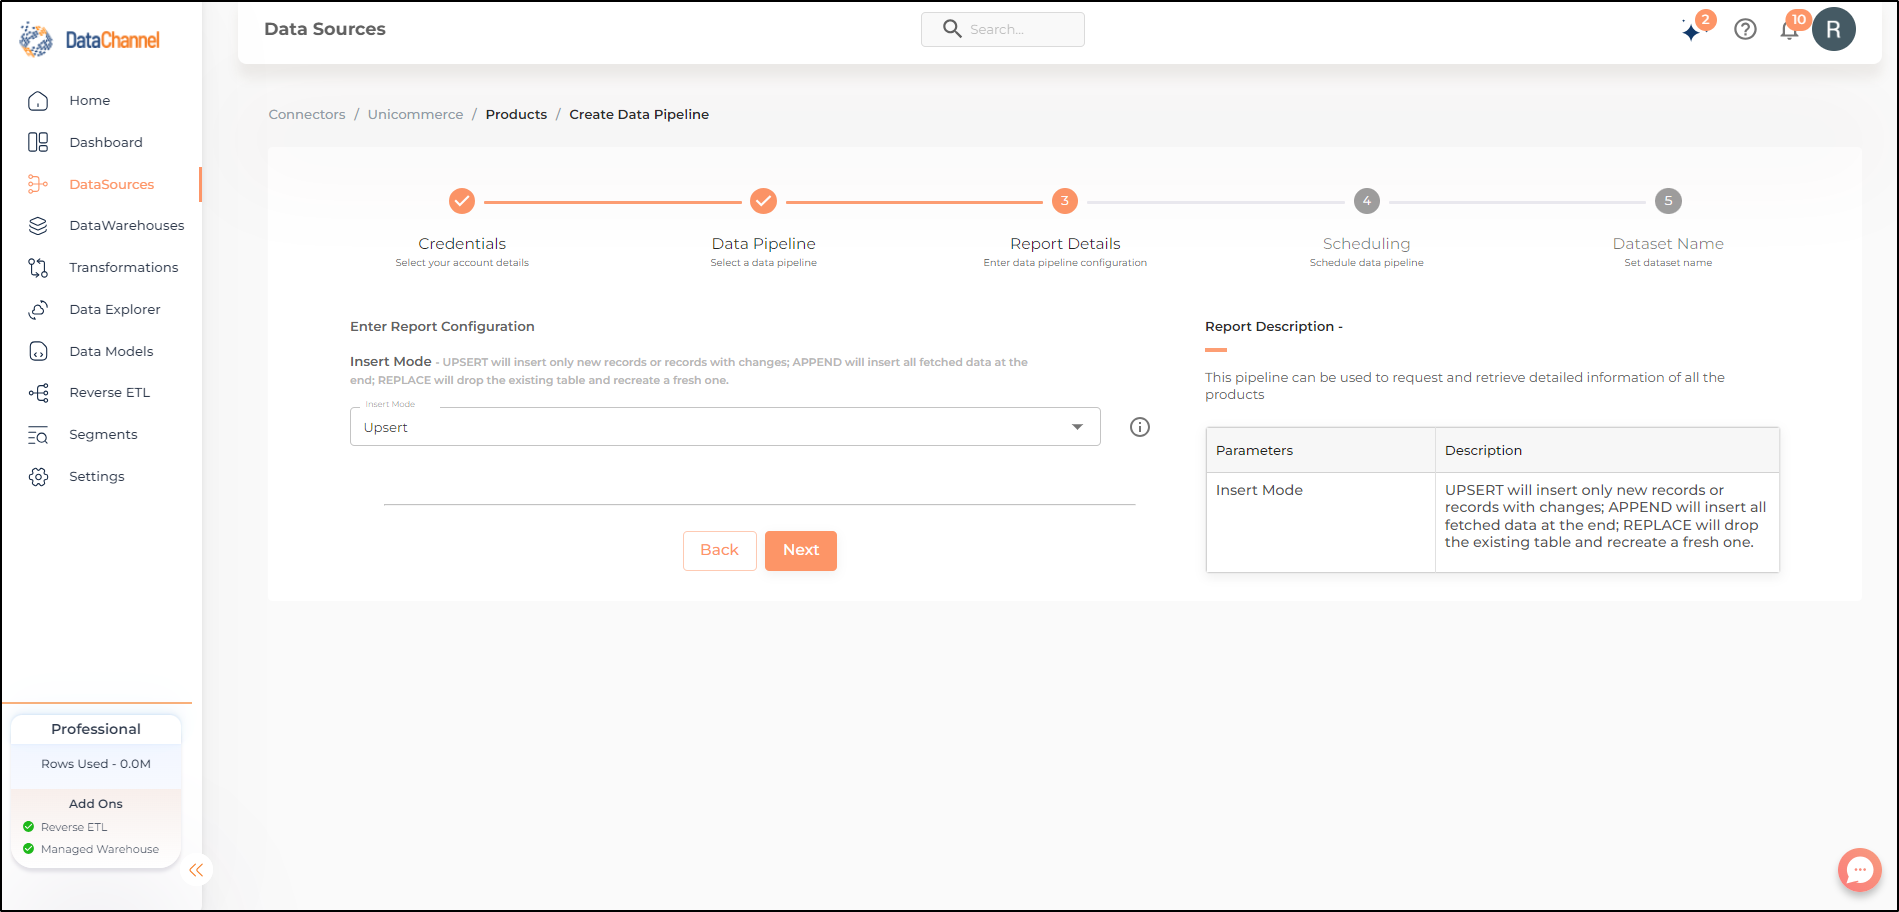The width and height of the screenshot is (1899, 912).
Task: Click the Reverse ETL add-on entry
Action: tap(74, 827)
